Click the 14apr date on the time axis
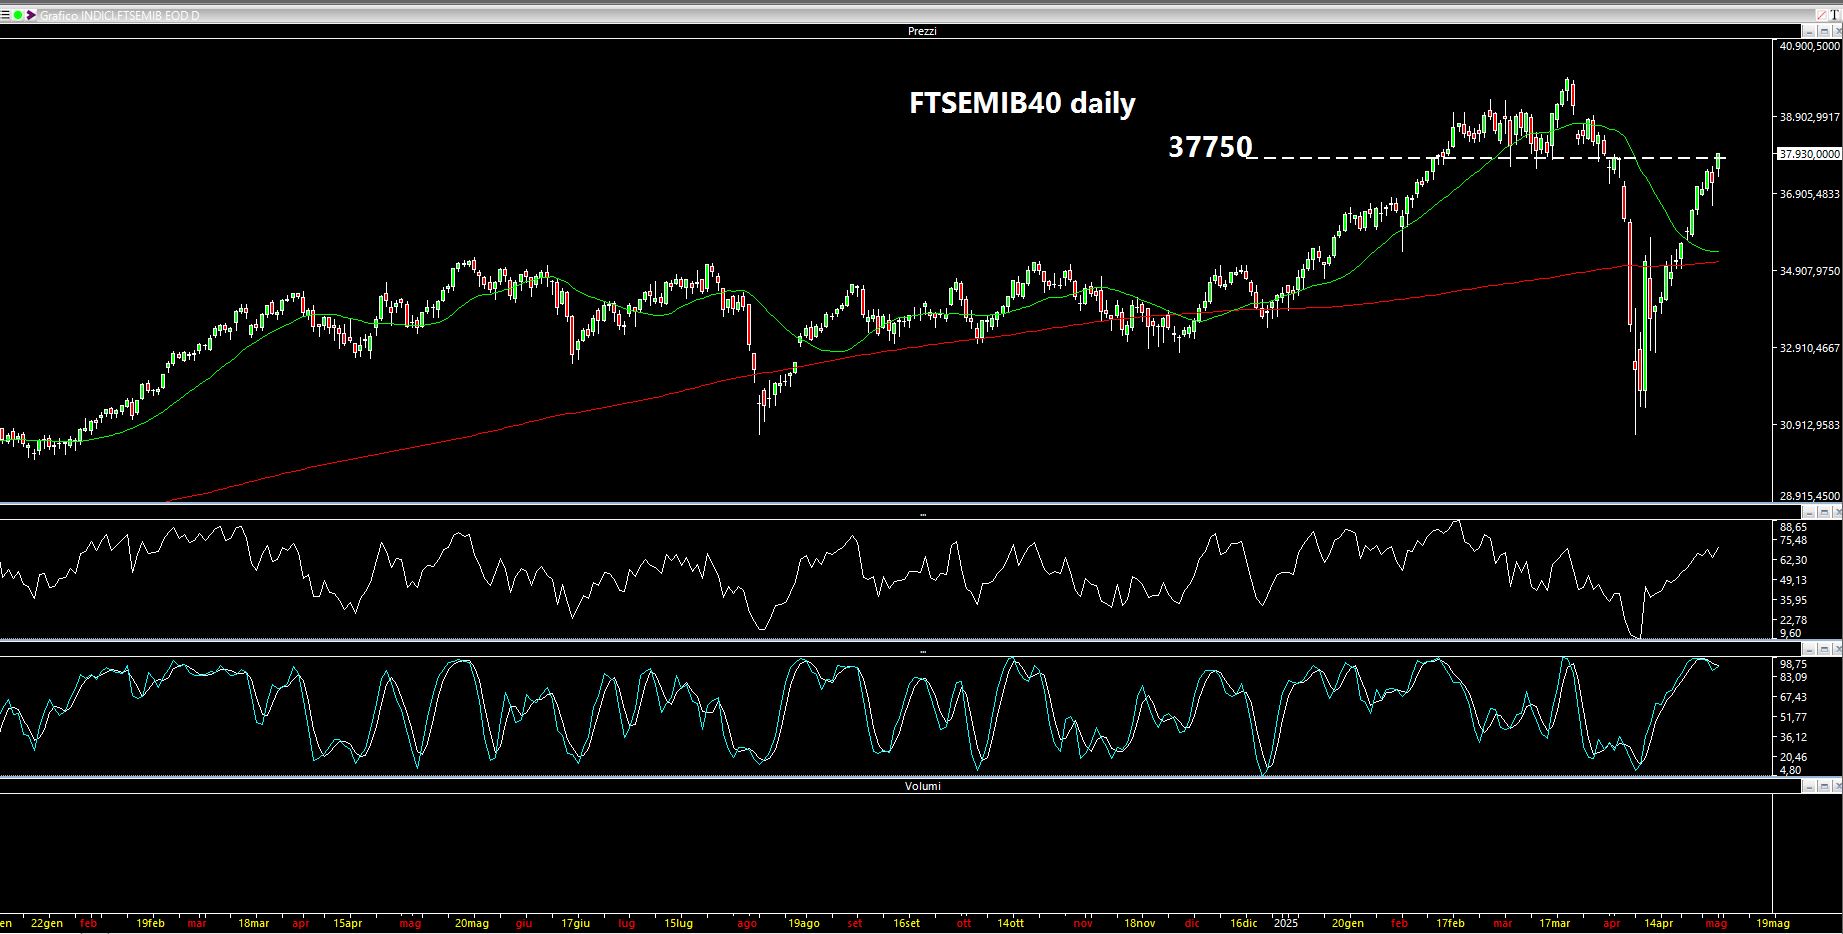This screenshot has width=1843, height=934. [1658, 923]
